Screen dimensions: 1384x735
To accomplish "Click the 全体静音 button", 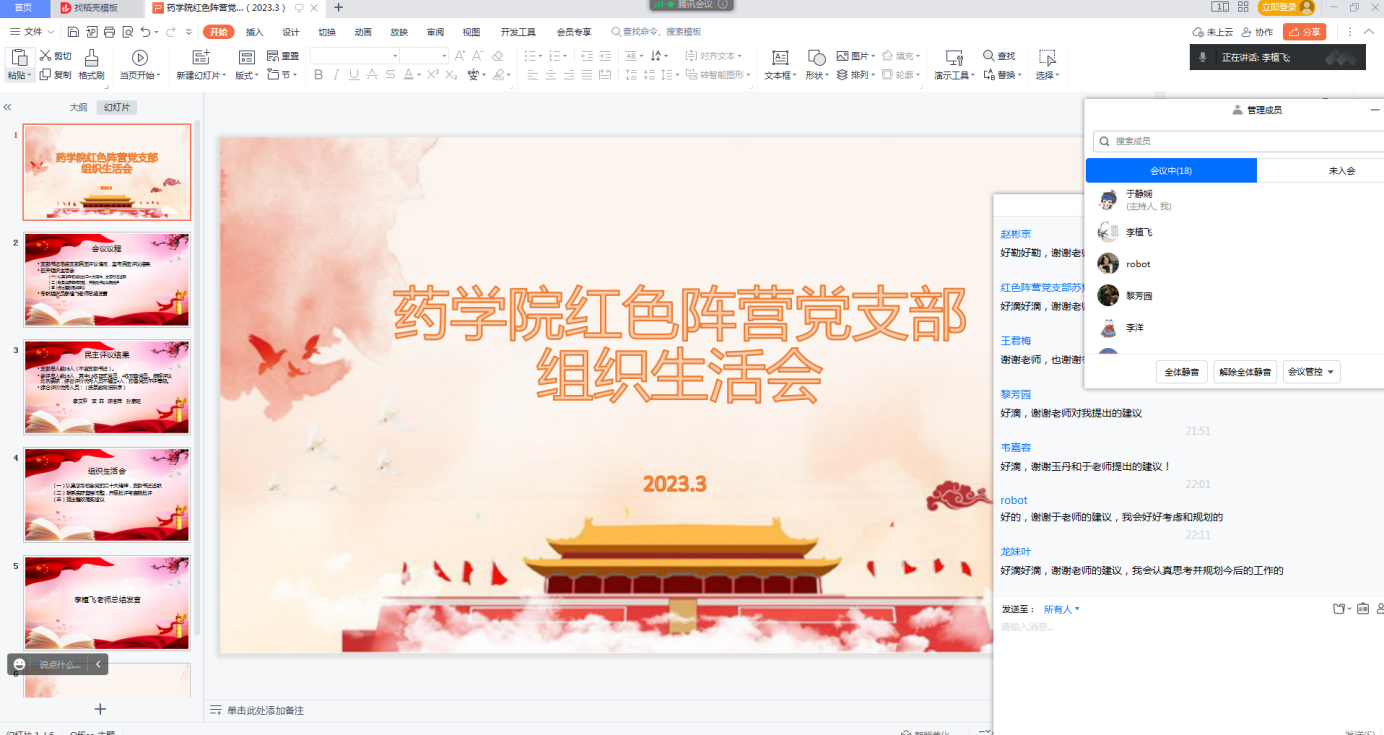I will tap(1182, 372).
